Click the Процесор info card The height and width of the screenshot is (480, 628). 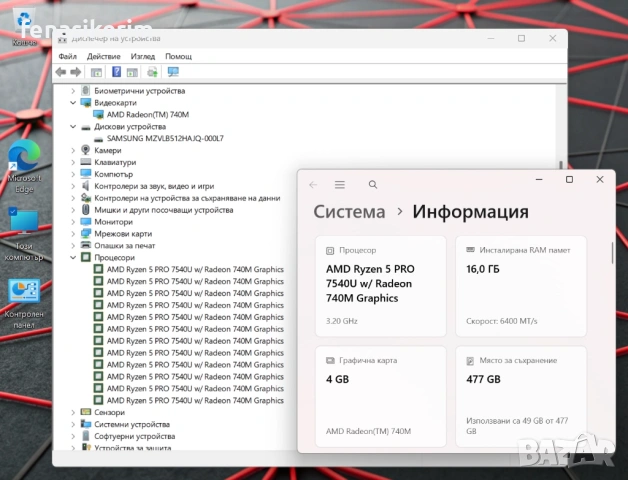coord(381,286)
